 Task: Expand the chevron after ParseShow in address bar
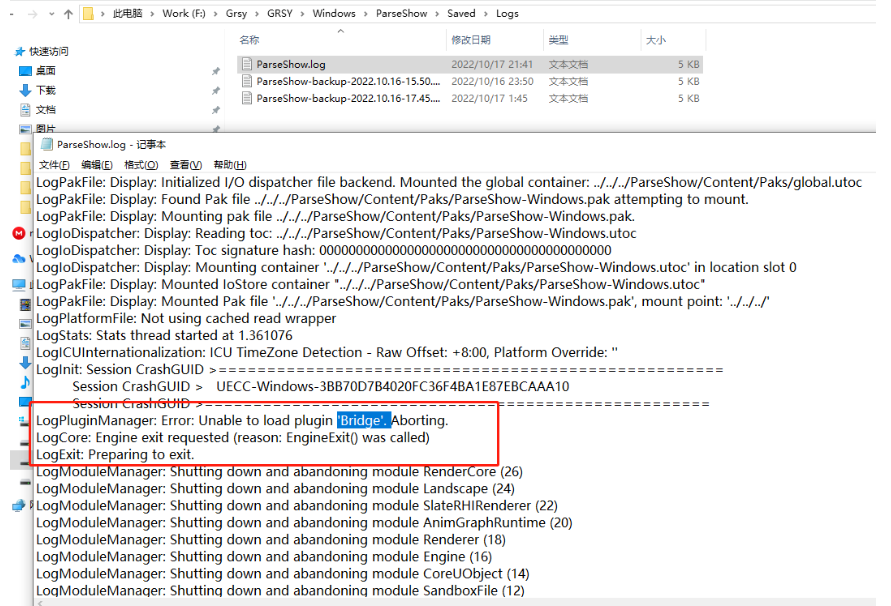coord(437,14)
